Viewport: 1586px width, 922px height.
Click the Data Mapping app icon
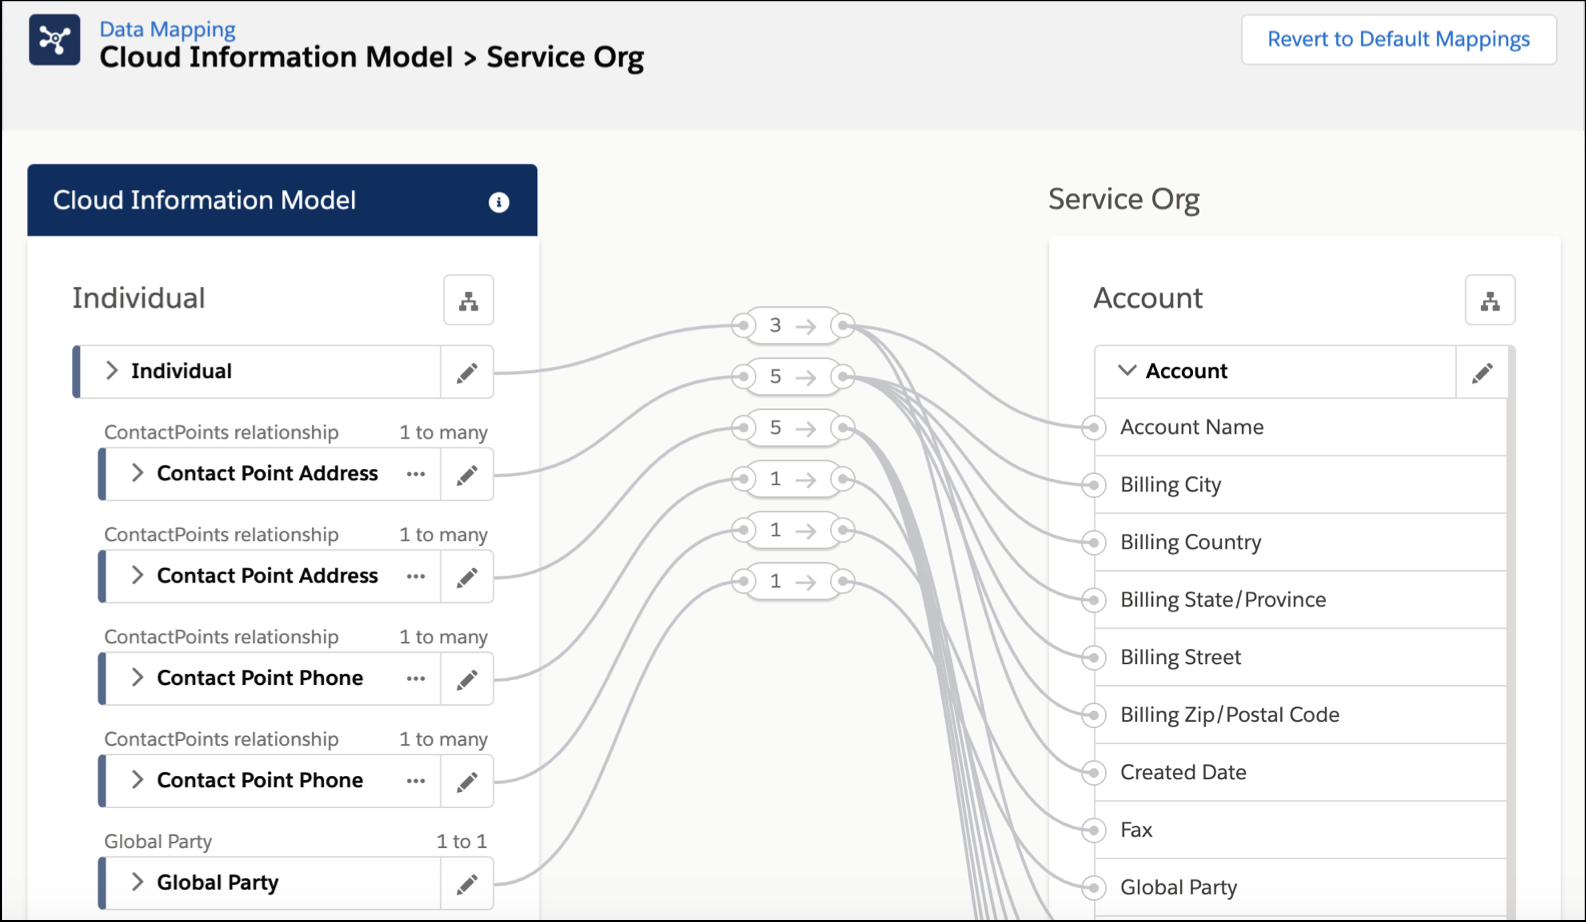pyautogui.click(x=54, y=40)
